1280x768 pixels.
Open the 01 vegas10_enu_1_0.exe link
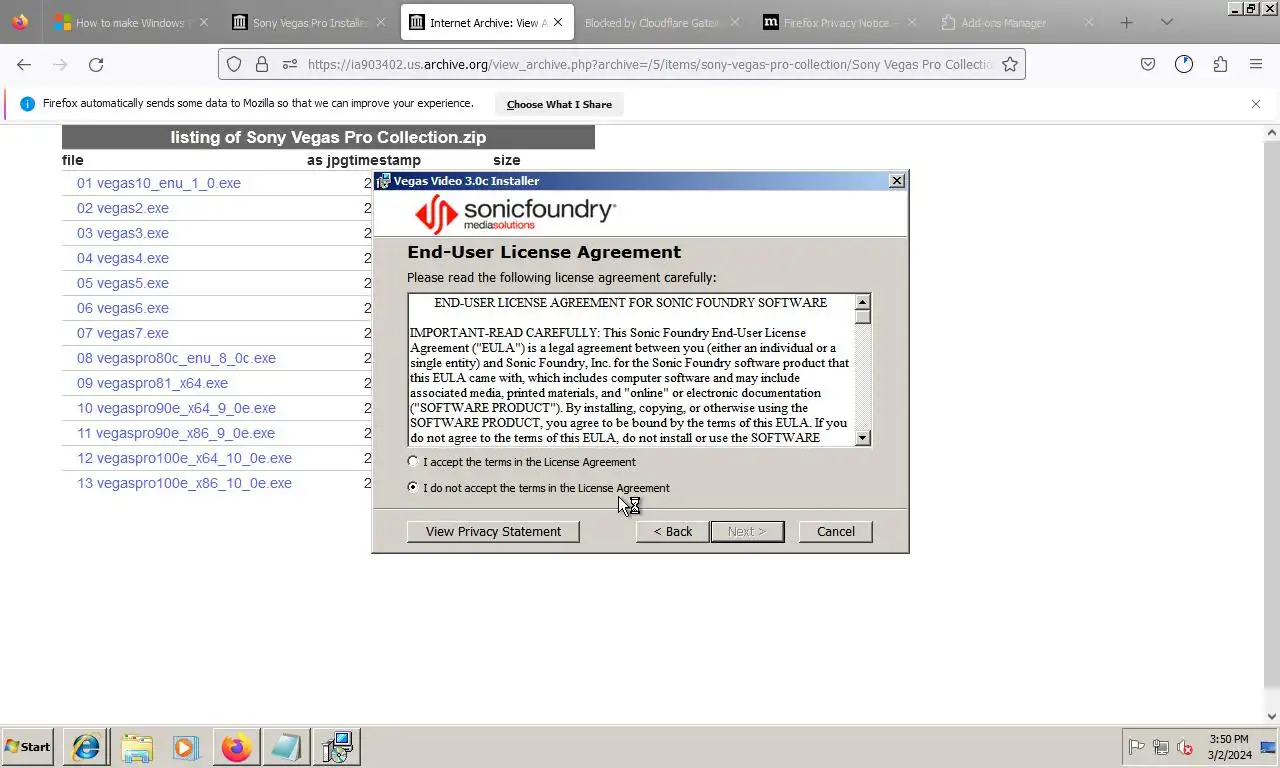[159, 183]
